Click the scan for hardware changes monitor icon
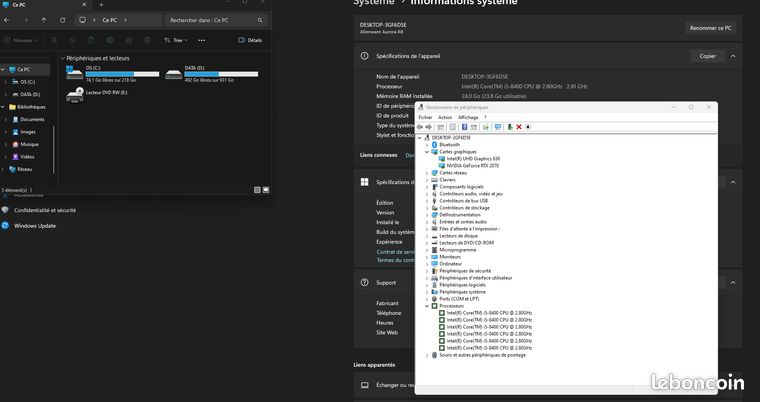 click(497, 127)
